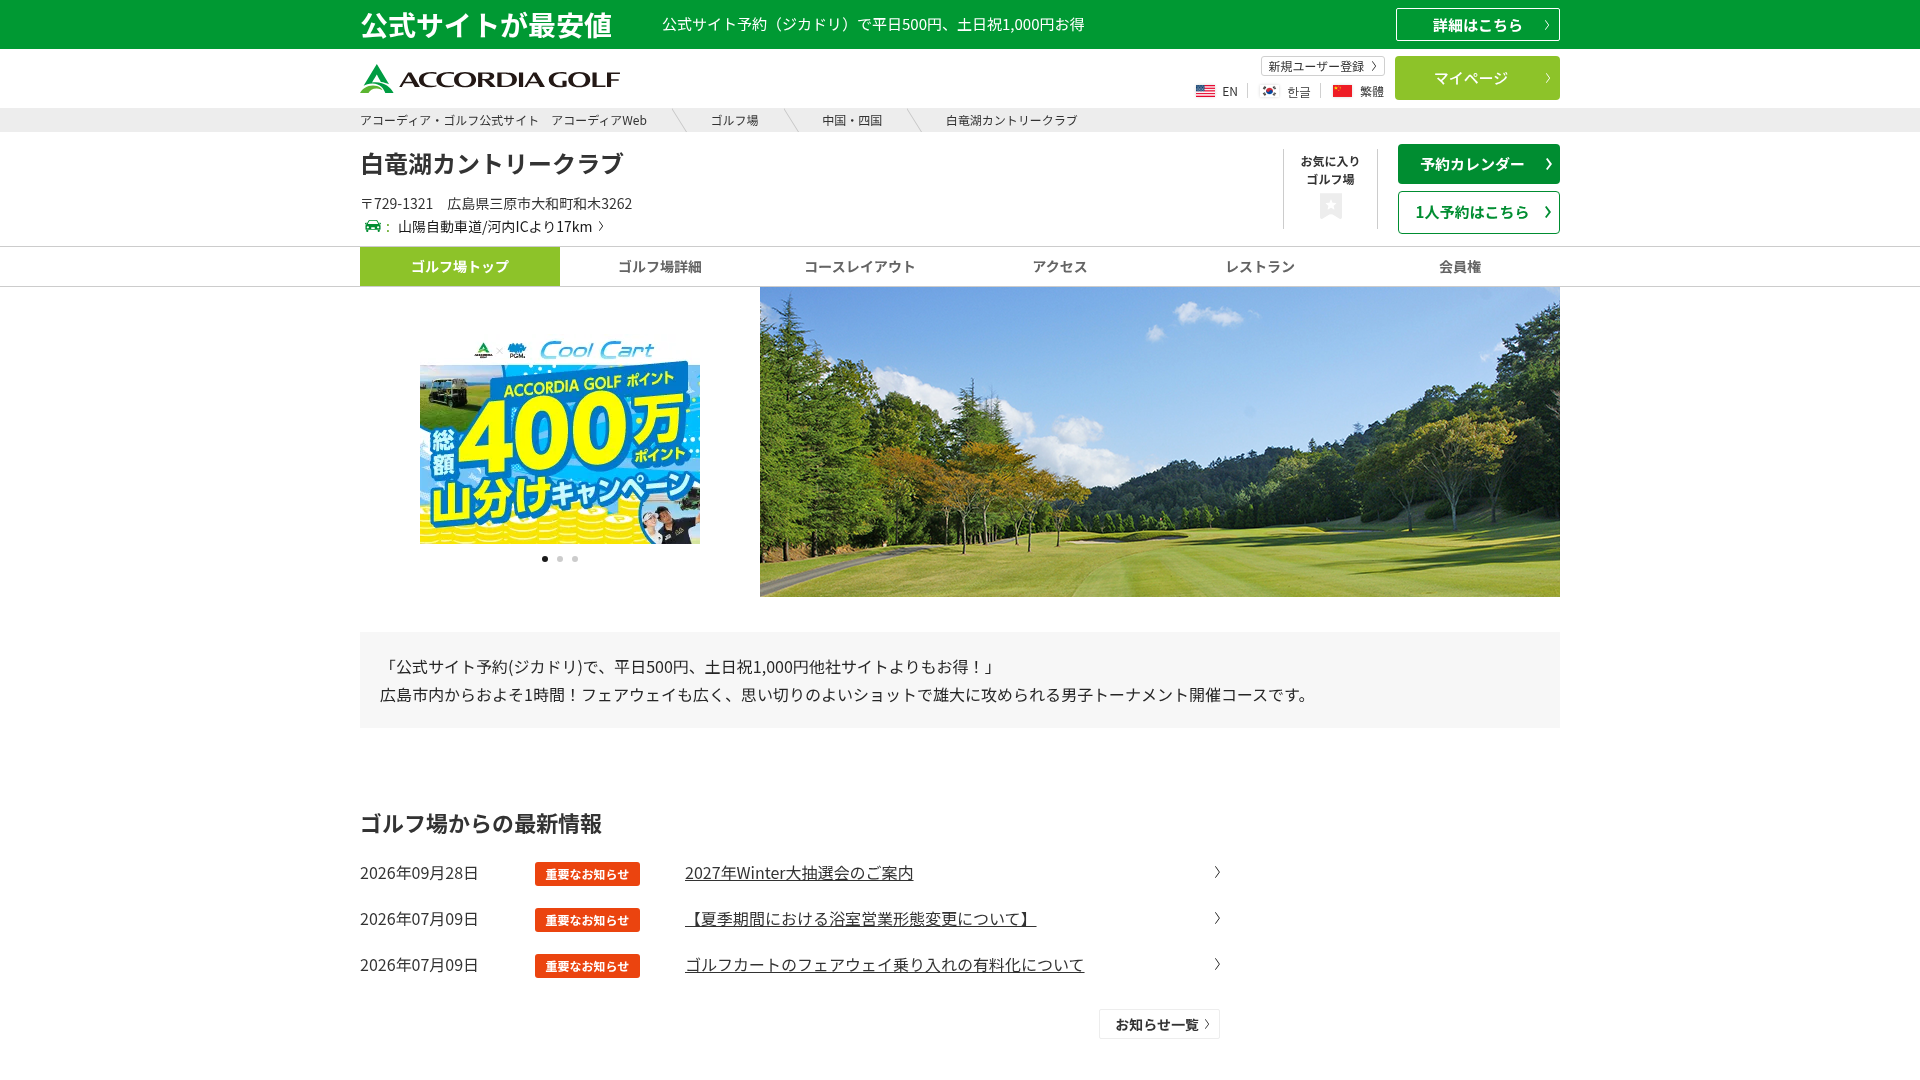Viewport: 1920px width, 1080px height.
Task: Open 2027年Winter大抽選会のご案内 news link
Action: 799,873
